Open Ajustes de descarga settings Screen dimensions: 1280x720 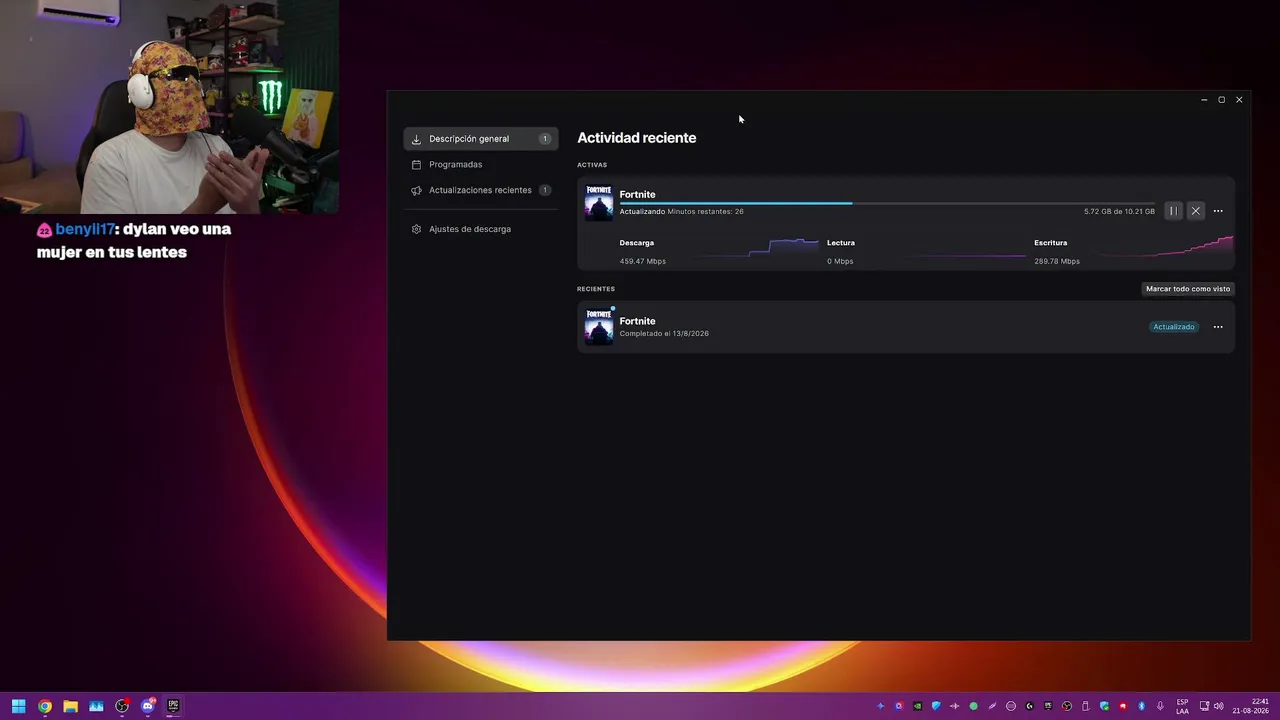480,229
